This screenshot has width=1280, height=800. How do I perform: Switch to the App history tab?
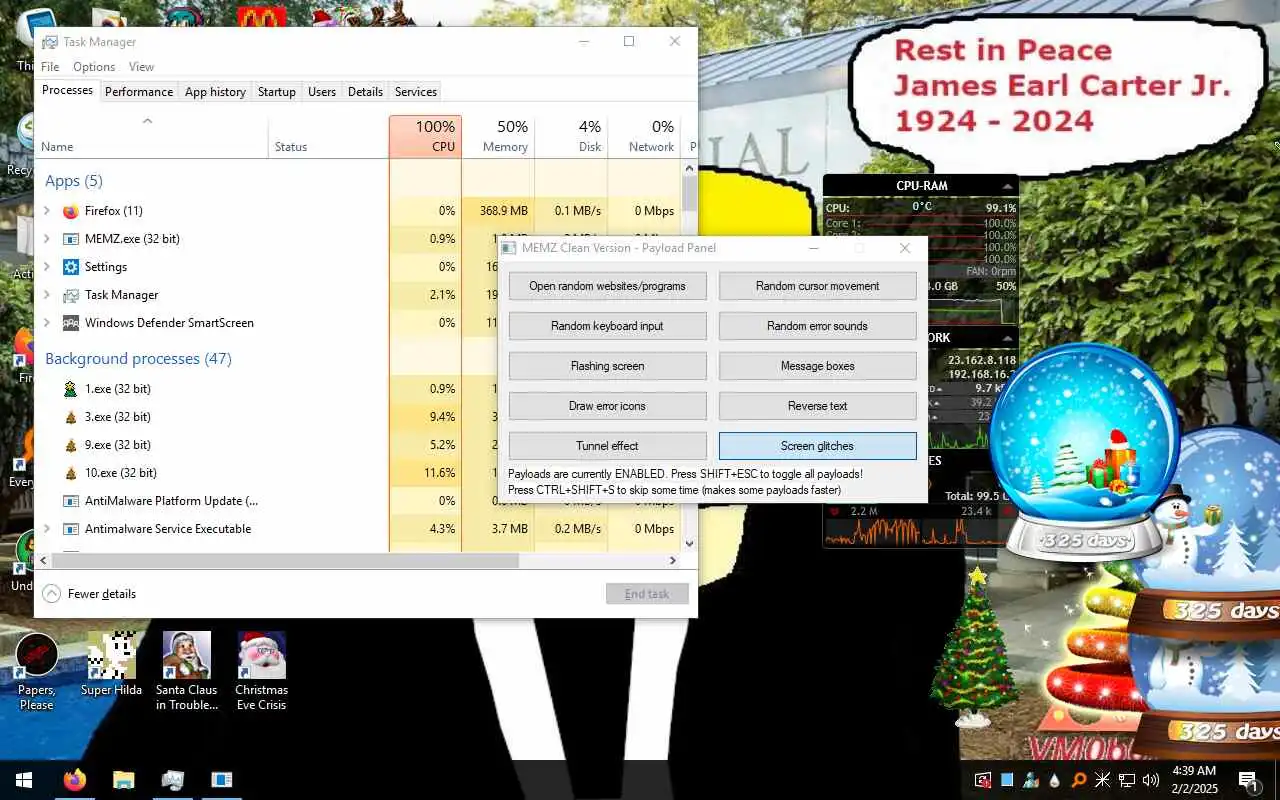215,91
